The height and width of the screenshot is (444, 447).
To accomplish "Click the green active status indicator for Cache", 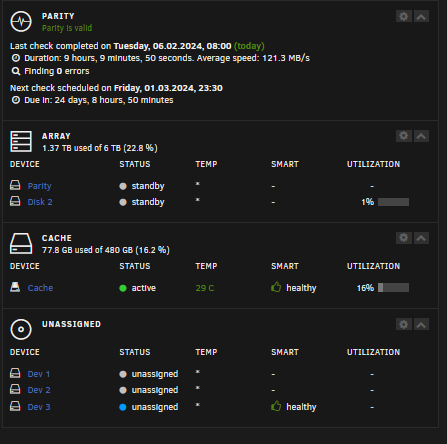I will tap(123, 288).
